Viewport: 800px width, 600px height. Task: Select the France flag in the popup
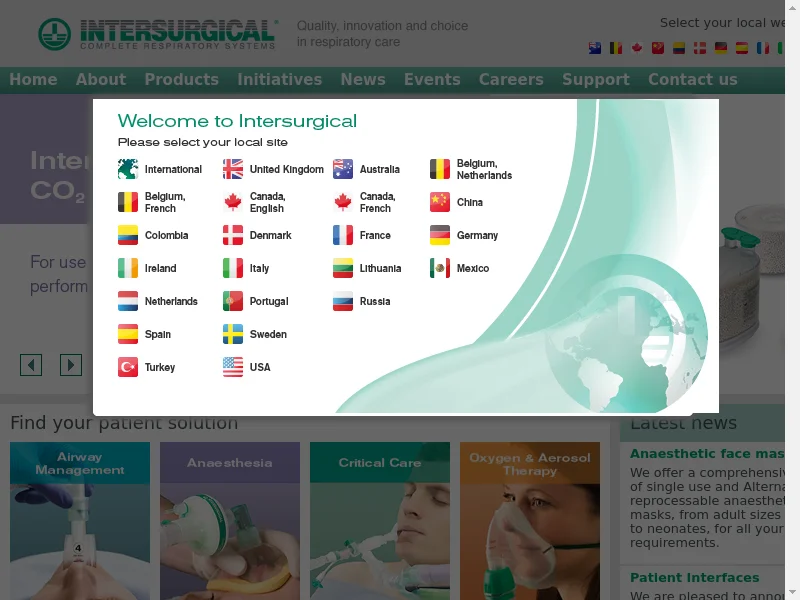point(343,235)
